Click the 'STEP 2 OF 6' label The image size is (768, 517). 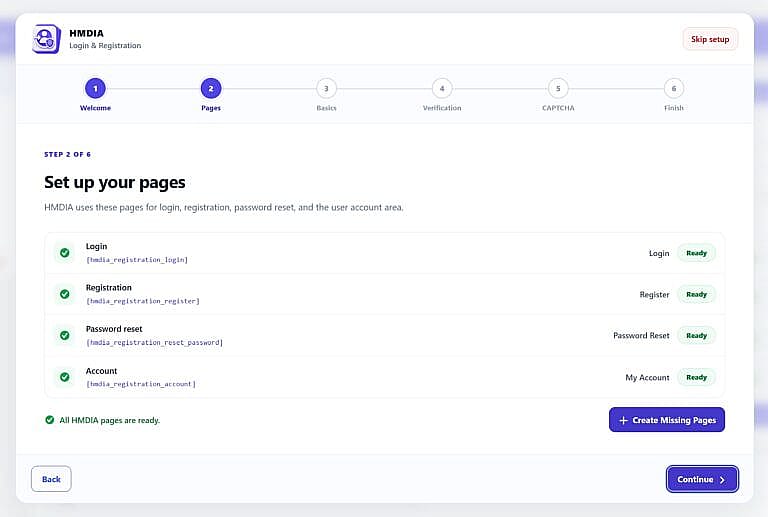(68, 154)
